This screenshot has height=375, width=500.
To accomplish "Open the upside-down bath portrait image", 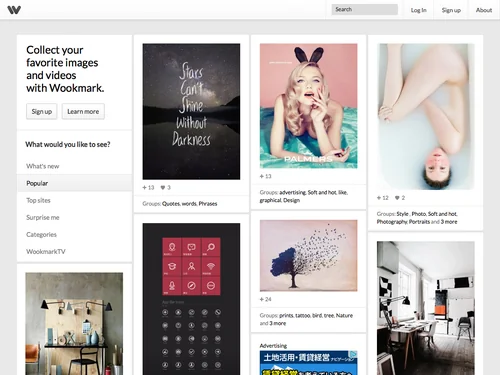I will (x=426, y=117).
